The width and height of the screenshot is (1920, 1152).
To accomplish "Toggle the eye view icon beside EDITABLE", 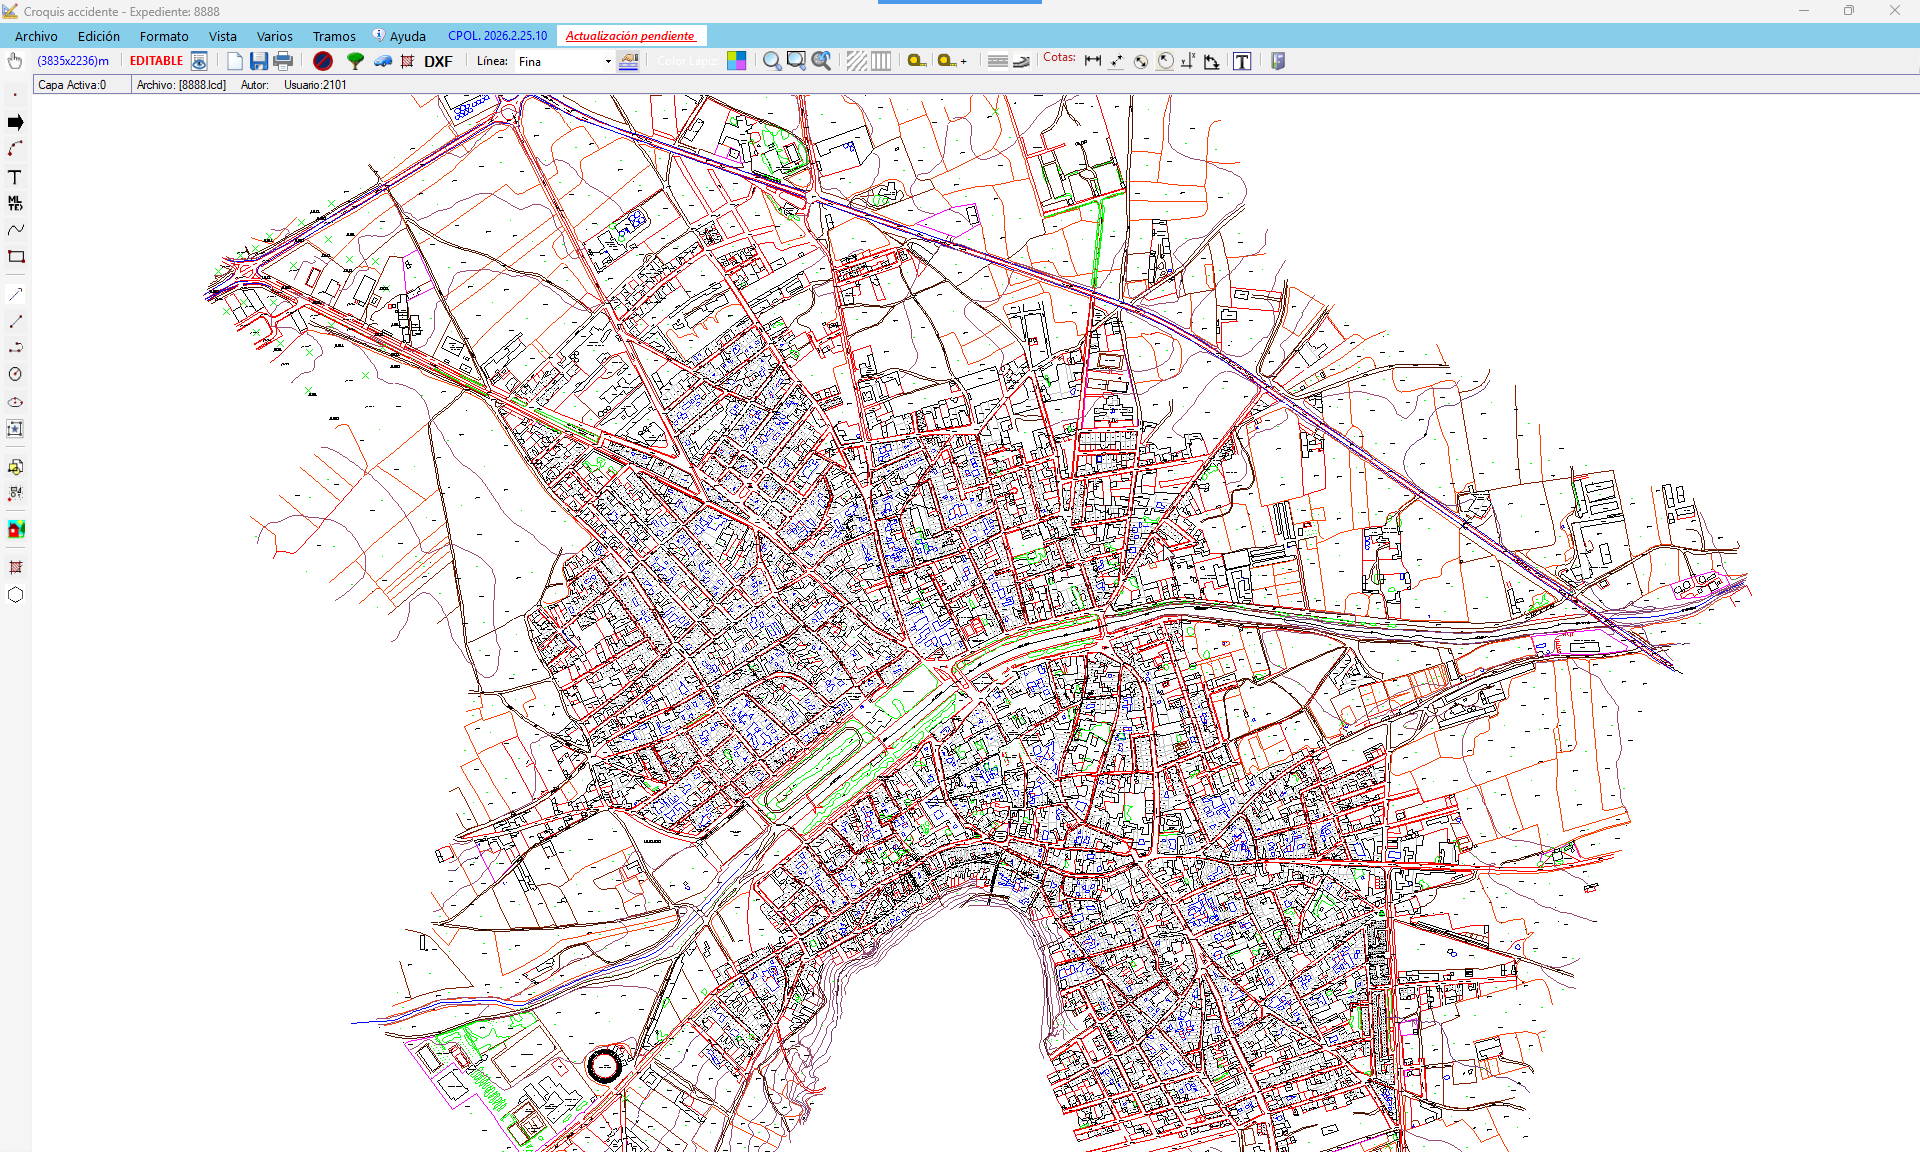I will click(x=199, y=61).
